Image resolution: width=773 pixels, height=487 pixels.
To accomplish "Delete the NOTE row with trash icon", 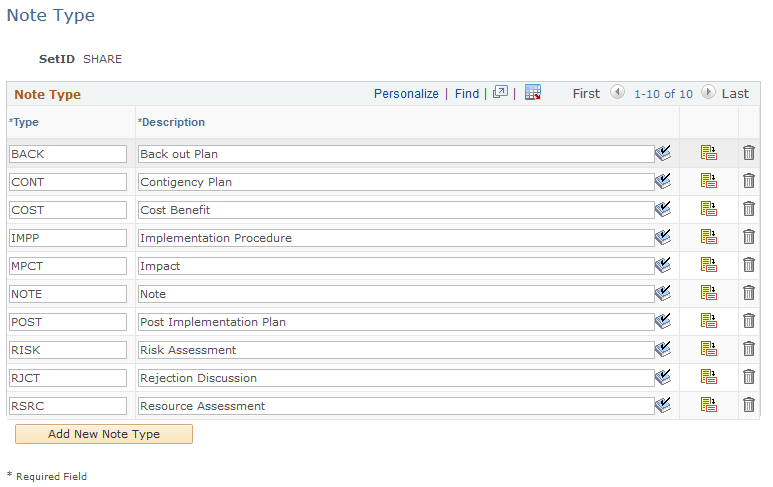I will coord(748,293).
